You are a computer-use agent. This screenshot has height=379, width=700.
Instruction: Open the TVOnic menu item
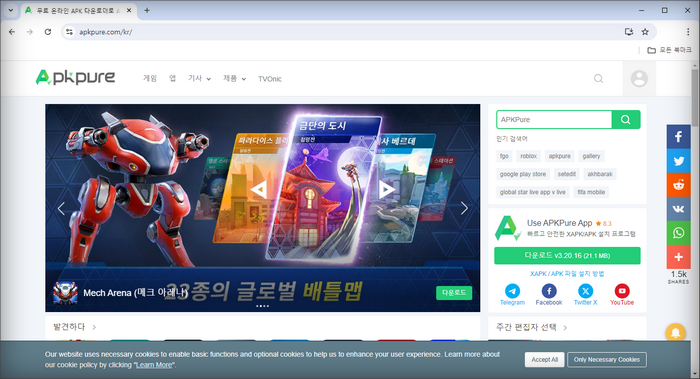pos(270,79)
